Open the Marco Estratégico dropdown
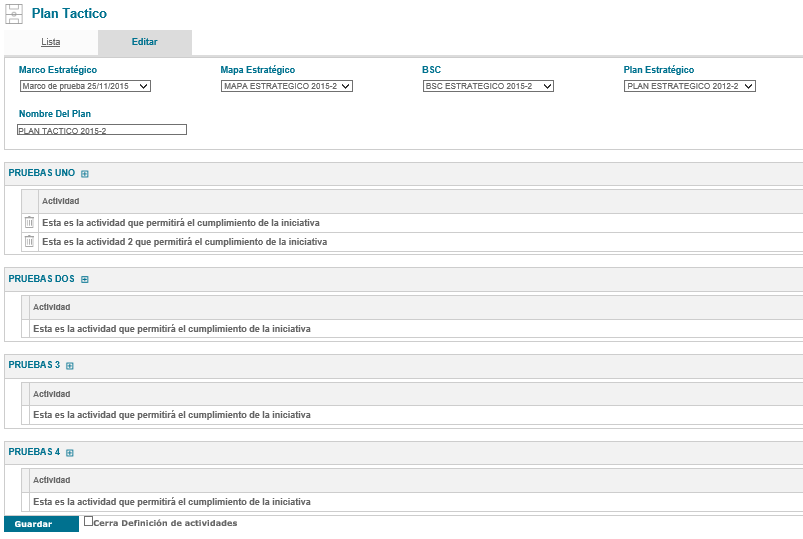The image size is (803, 539). (85, 86)
